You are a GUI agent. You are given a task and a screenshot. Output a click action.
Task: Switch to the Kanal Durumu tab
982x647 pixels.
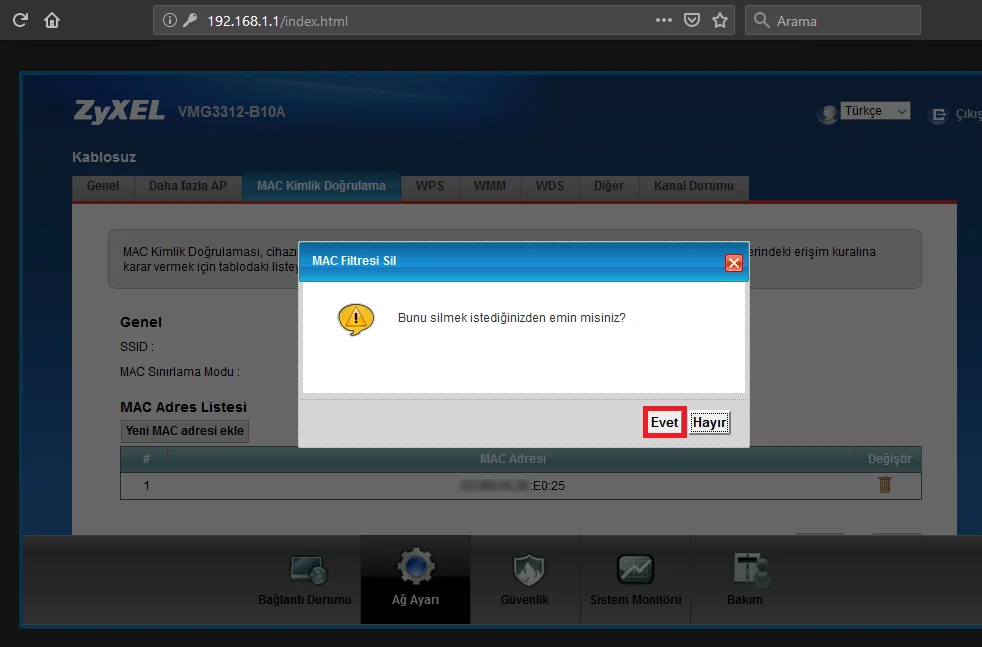[x=693, y=186]
